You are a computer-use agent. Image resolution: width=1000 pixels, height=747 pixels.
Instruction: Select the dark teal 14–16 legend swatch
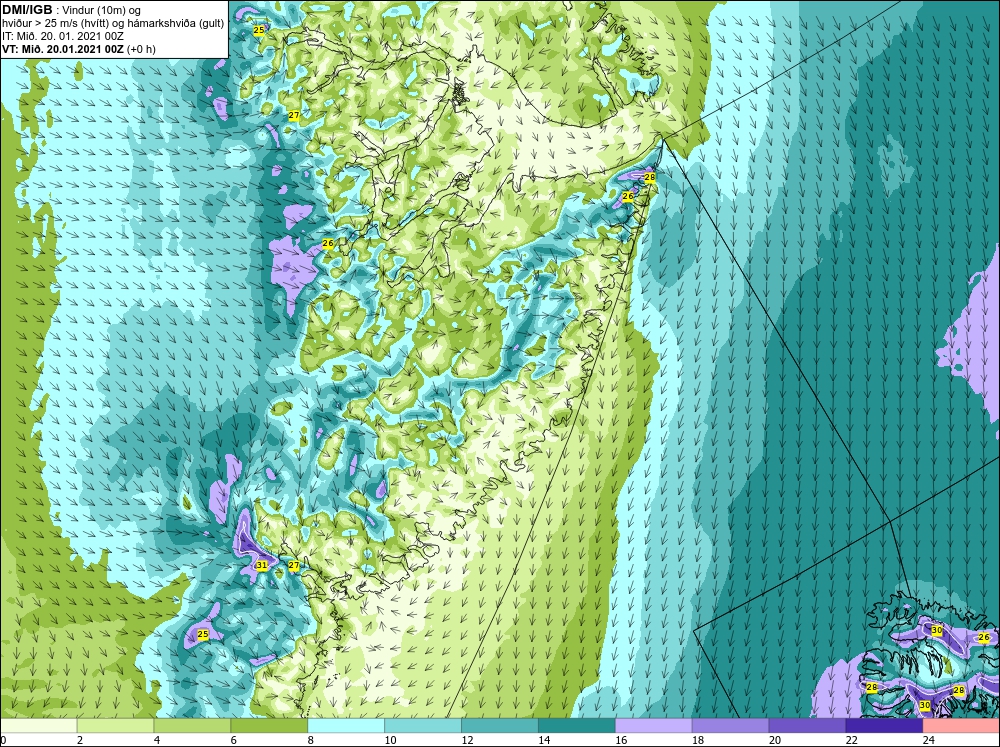click(577, 725)
